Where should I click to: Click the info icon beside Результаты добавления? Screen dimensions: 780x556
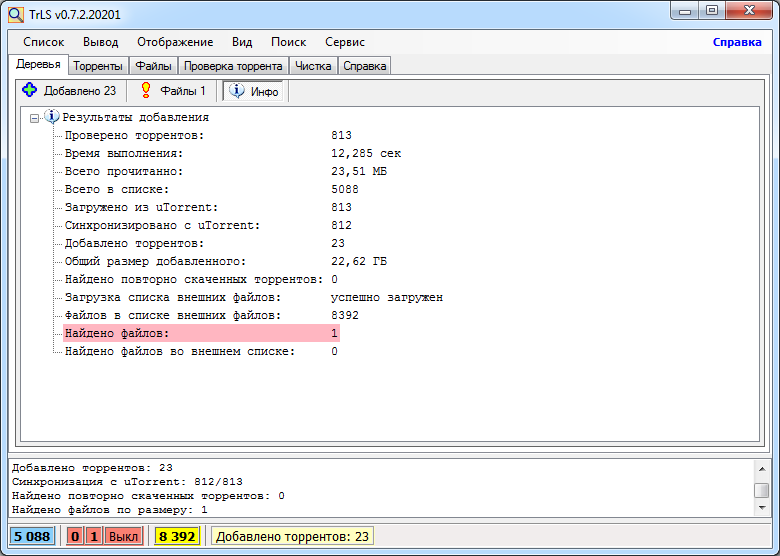pos(52,116)
